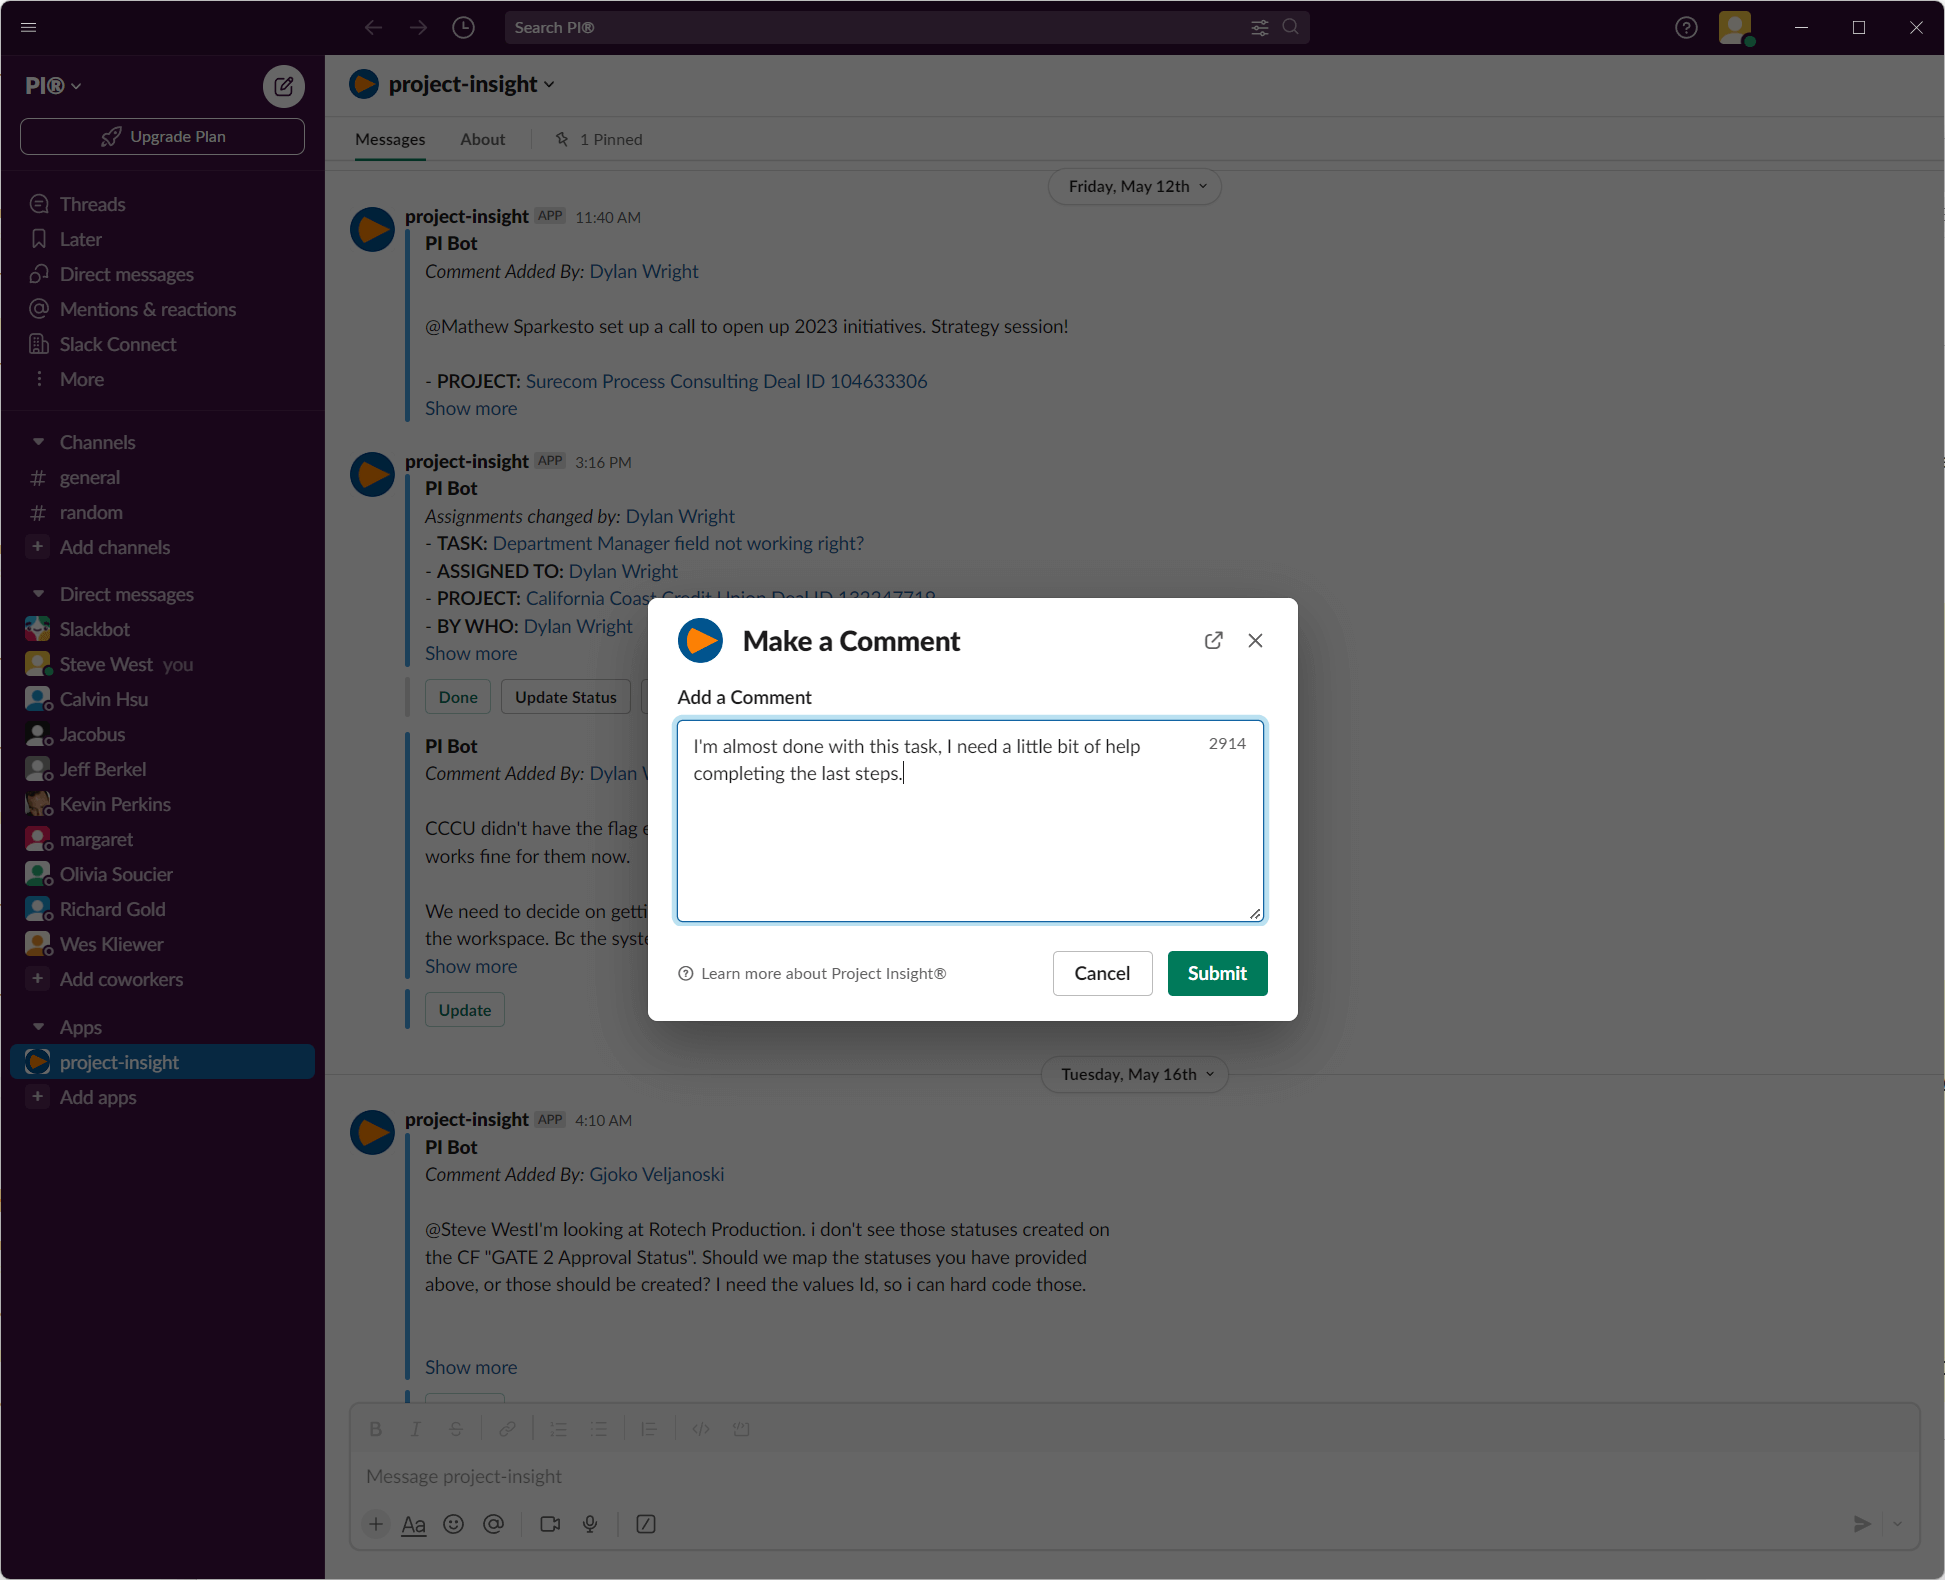The height and width of the screenshot is (1580, 1945).
Task: Toggle strikethrough formatting in composer
Action: [456, 1429]
